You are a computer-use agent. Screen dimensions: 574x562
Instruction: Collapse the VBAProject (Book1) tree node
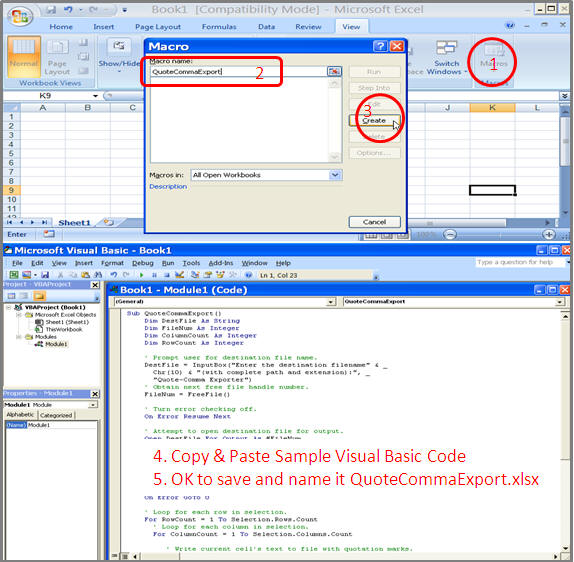point(8,308)
